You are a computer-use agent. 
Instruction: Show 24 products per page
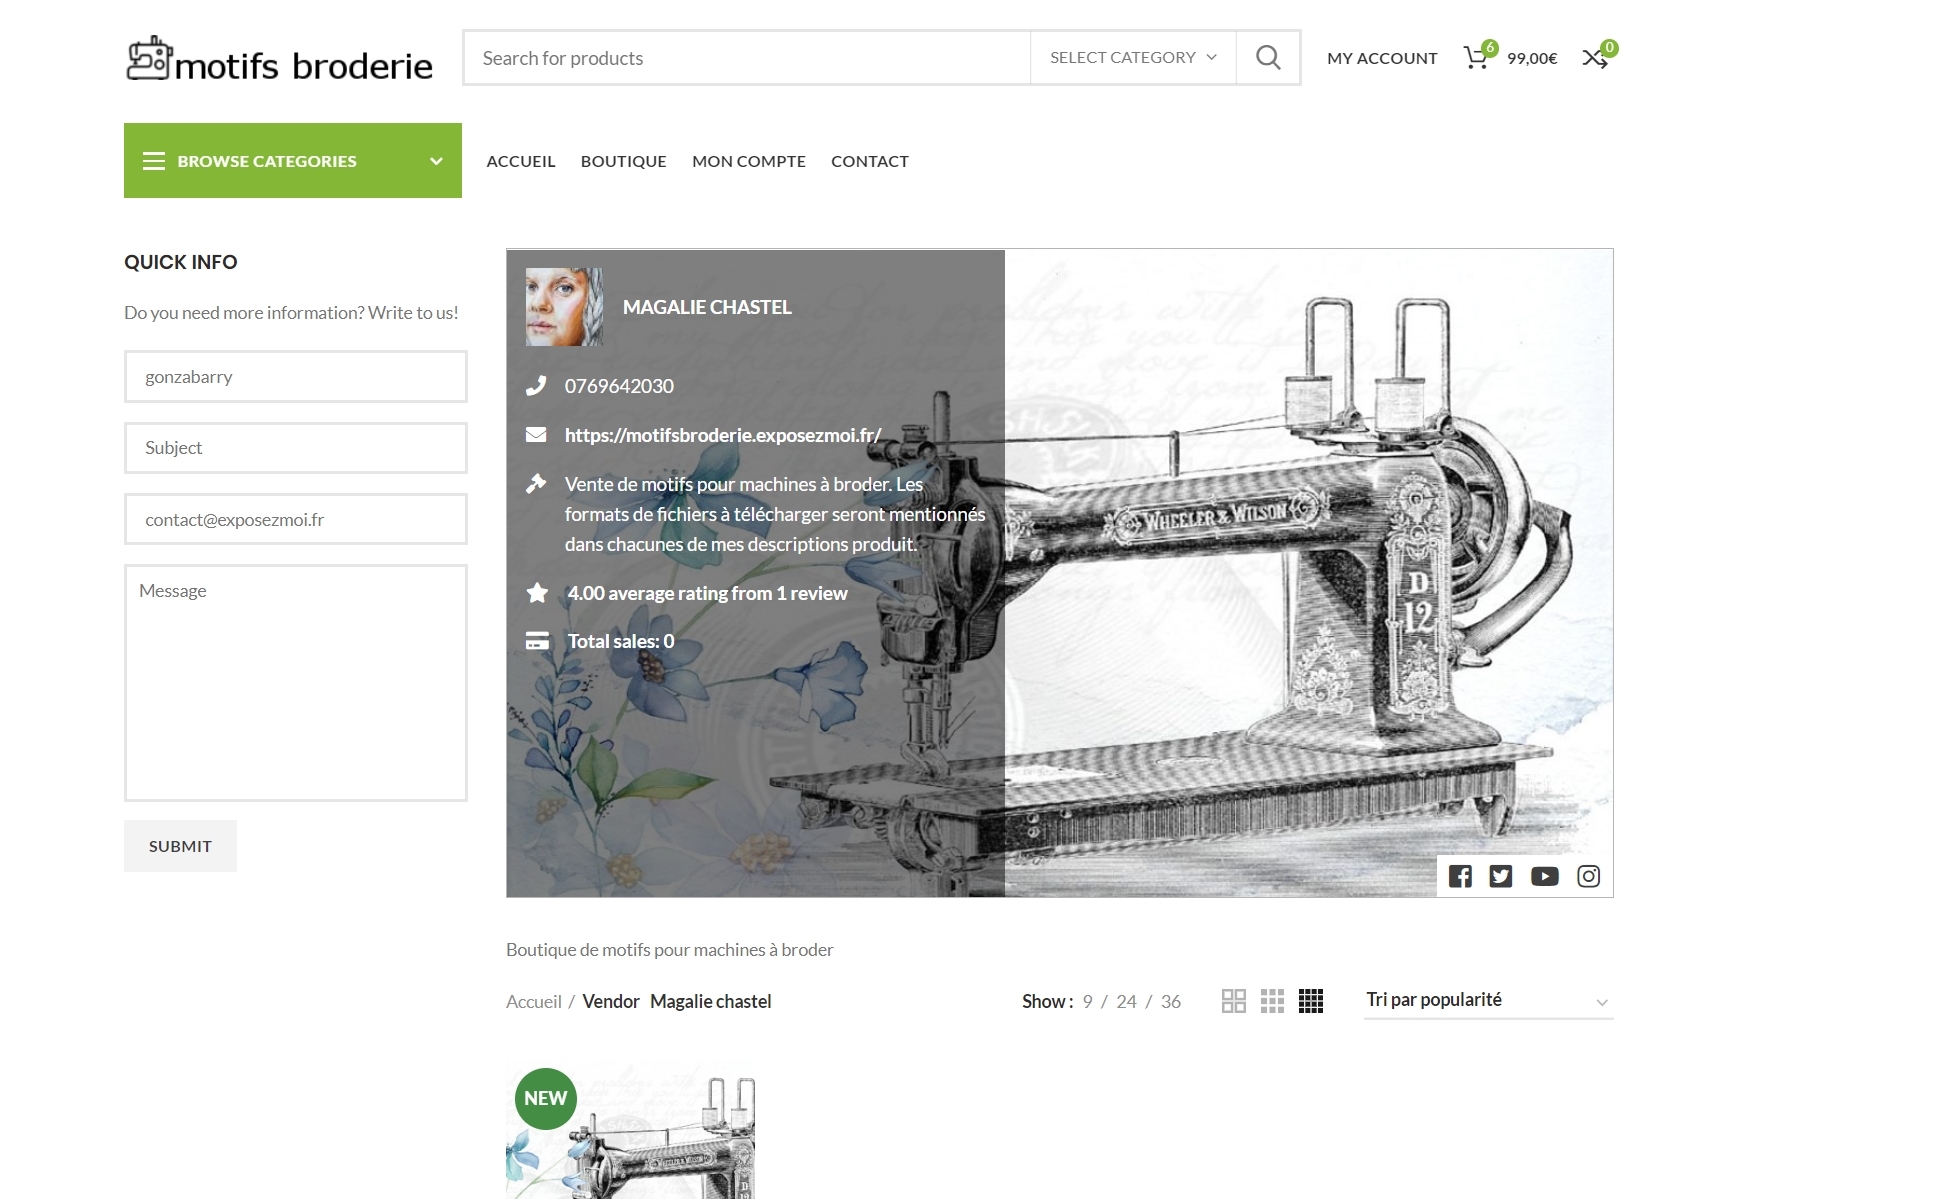tap(1126, 1001)
